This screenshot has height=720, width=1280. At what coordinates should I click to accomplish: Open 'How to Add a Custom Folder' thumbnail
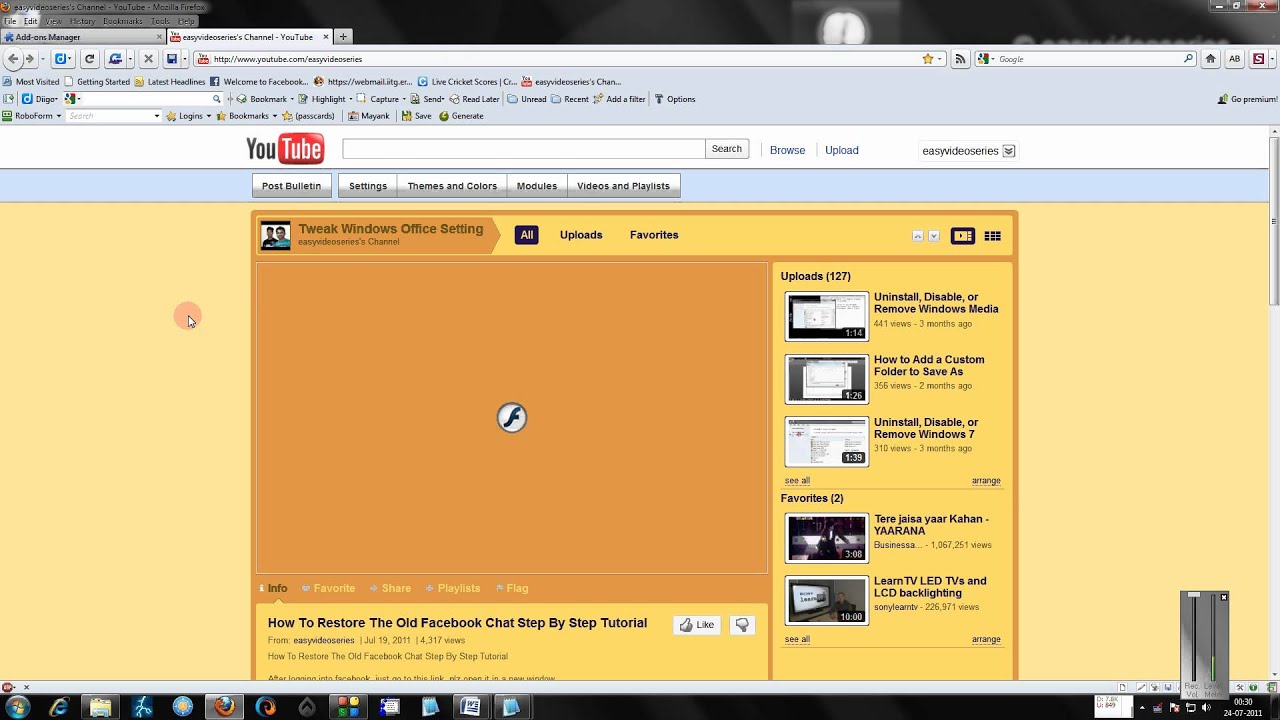[827, 379]
